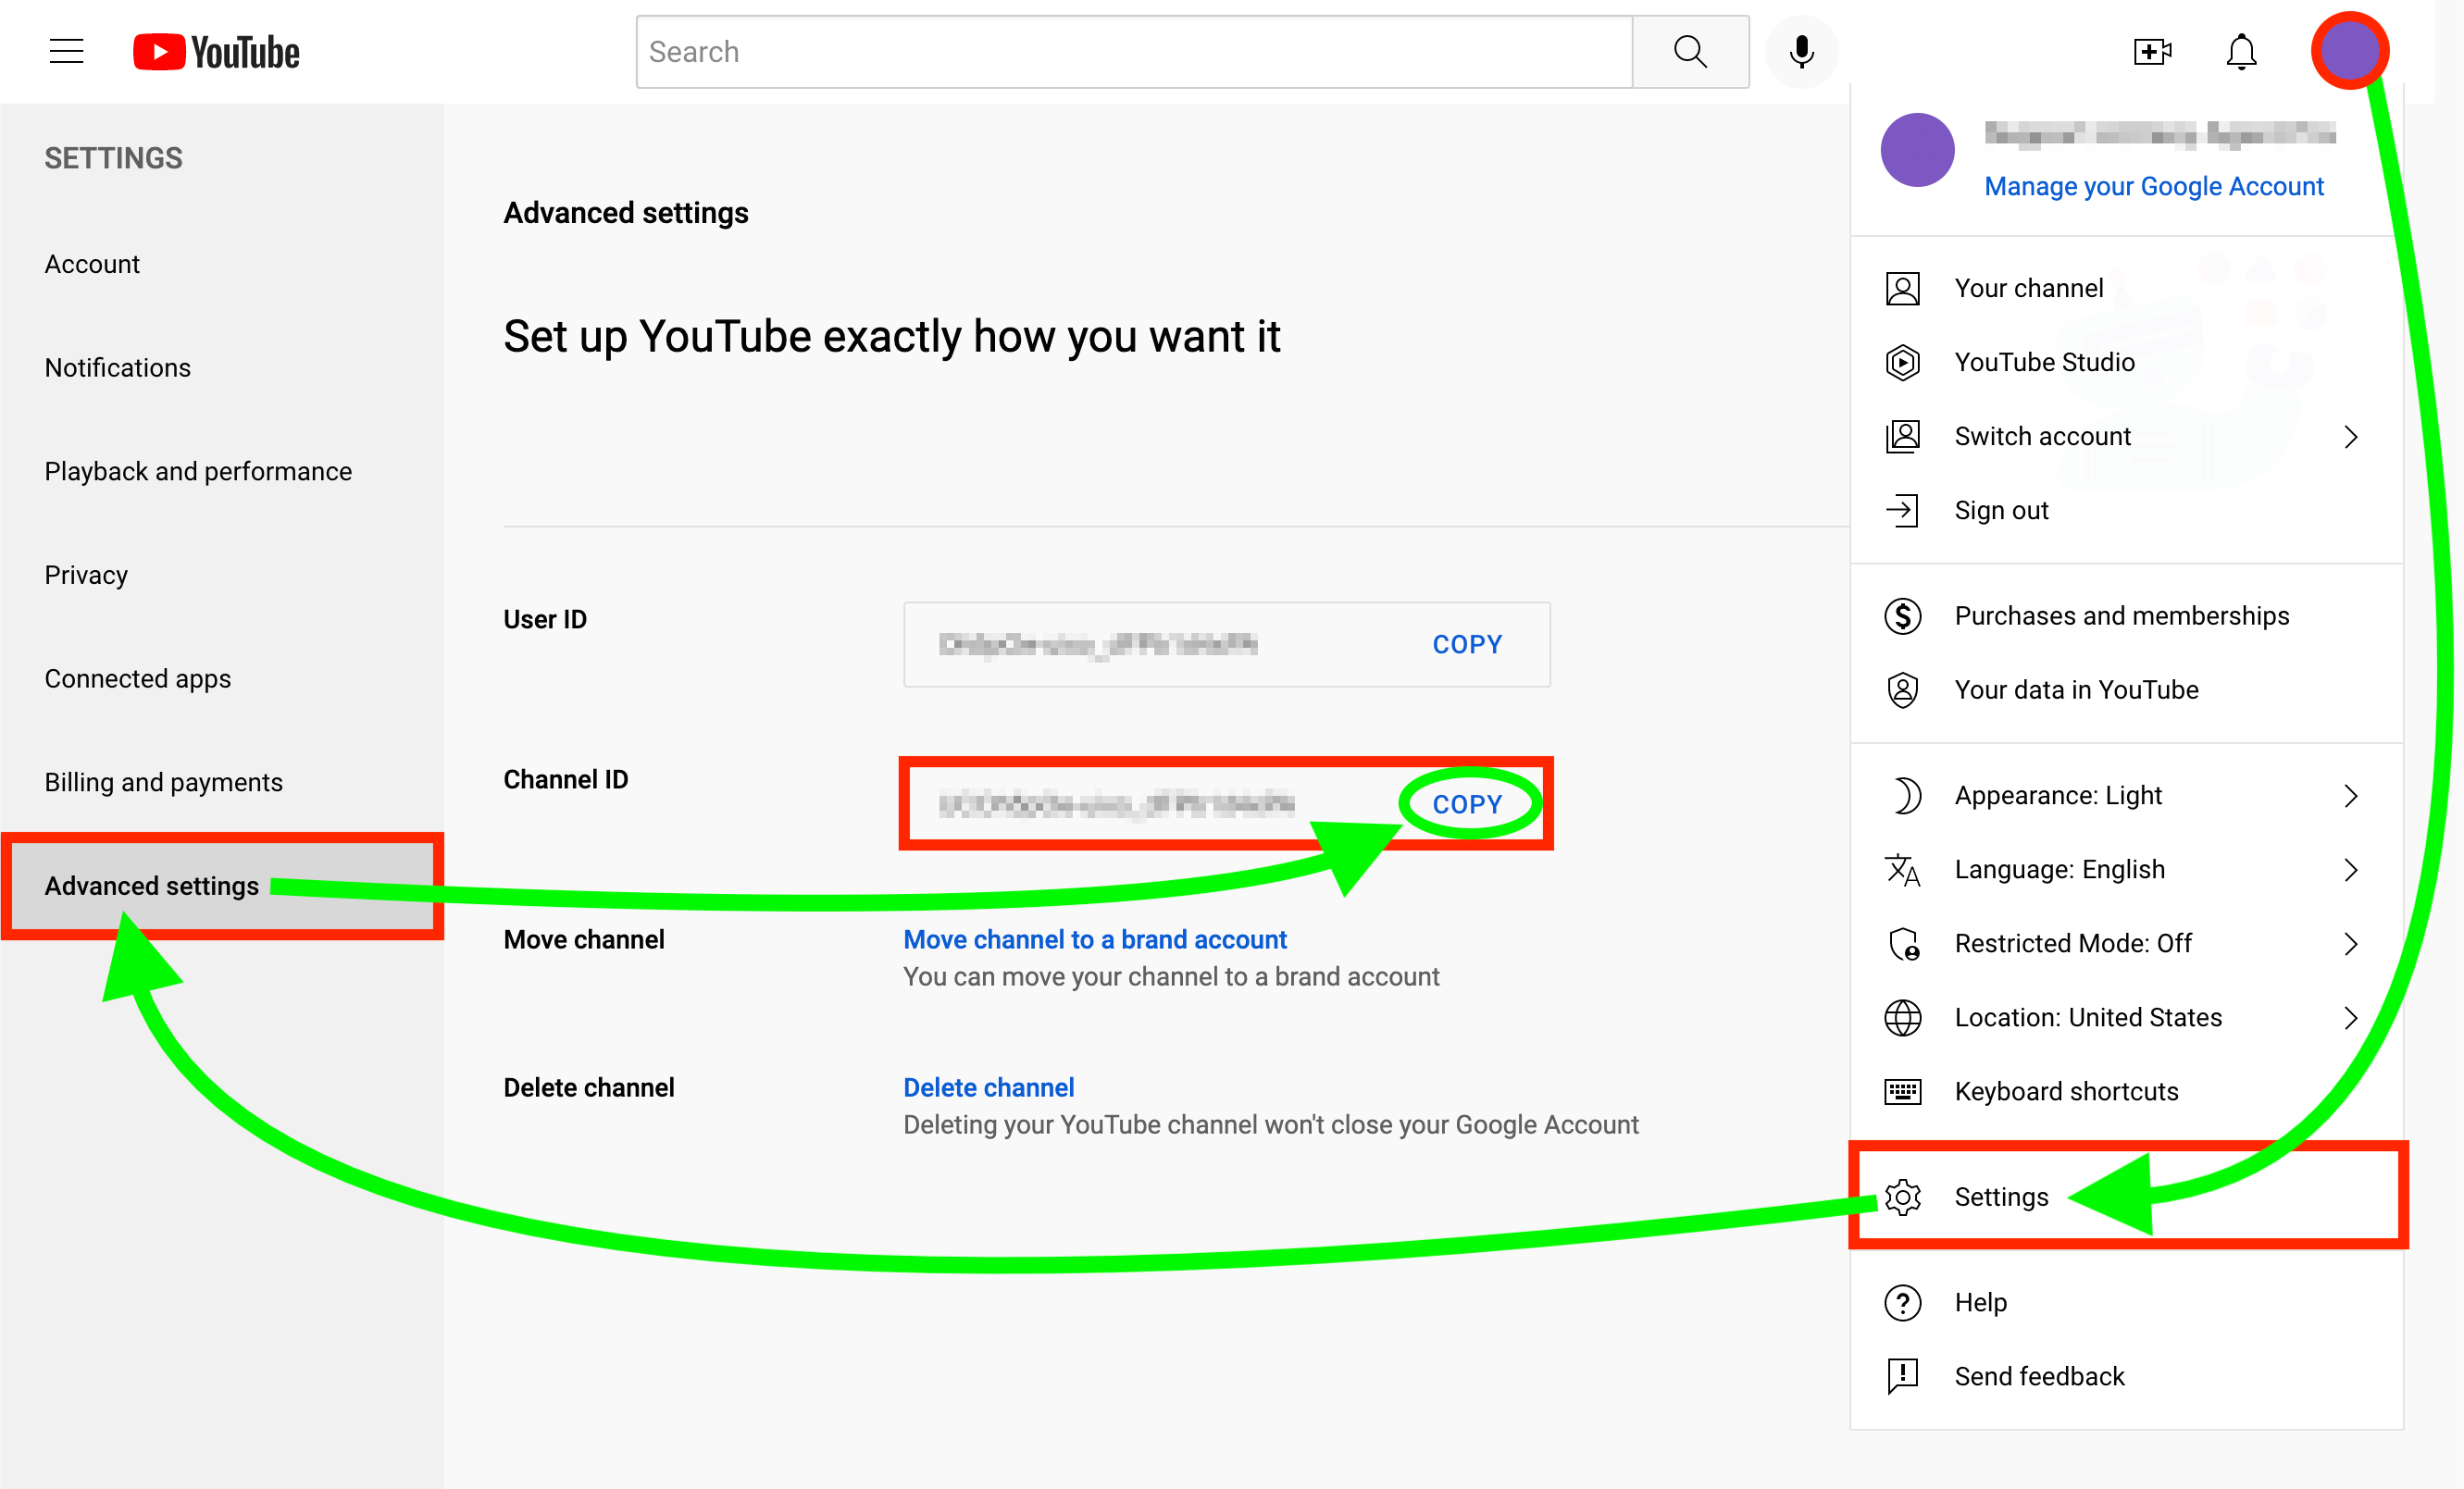
Task: Click the YouTube Studio hexagon icon
Action: 1902,362
